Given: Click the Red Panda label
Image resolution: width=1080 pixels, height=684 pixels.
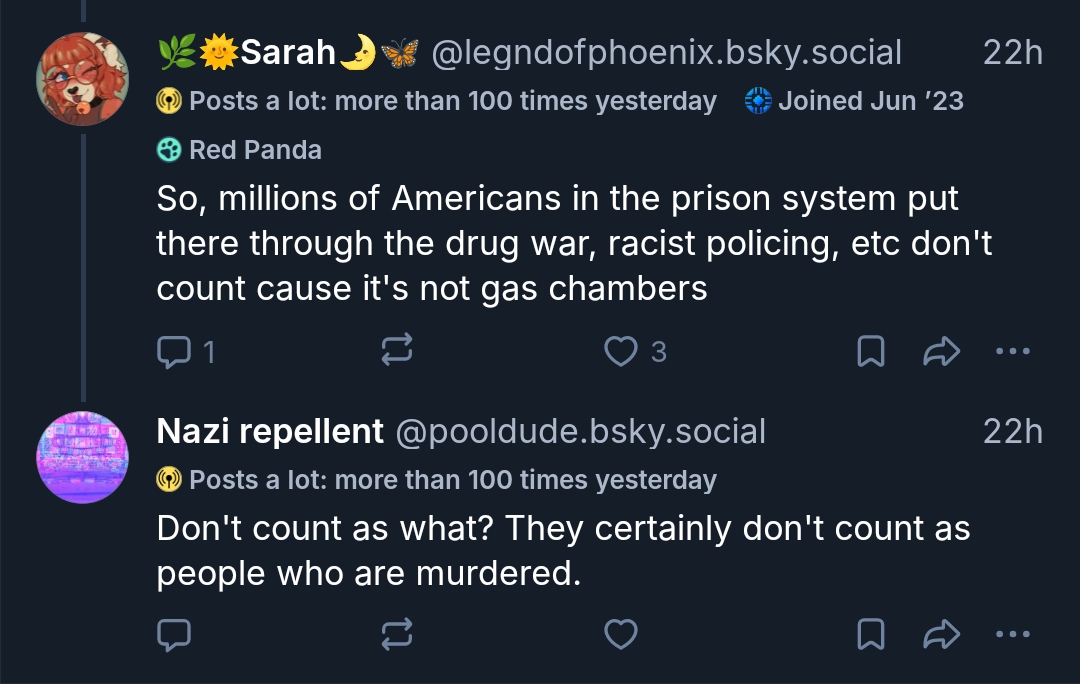Looking at the screenshot, I should click(x=240, y=150).
